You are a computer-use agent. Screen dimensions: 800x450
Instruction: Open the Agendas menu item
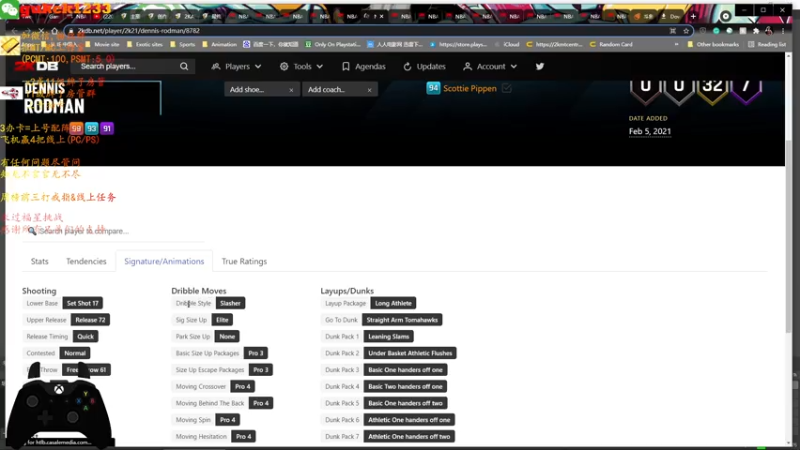click(x=364, y=66)
